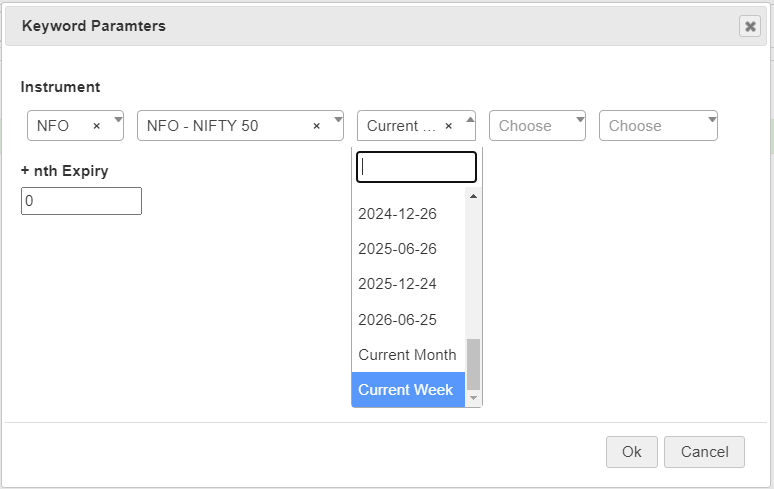Clear the Current expiry selection x
This screenshot has width=774, height=489.
[448, 126]
